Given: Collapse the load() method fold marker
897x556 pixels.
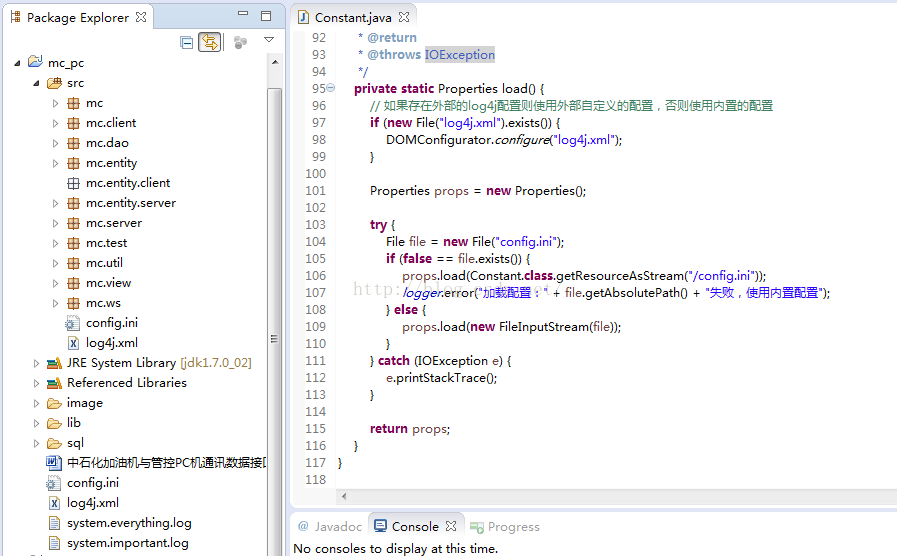Looking at the screenshot, I should pos(331,88).
